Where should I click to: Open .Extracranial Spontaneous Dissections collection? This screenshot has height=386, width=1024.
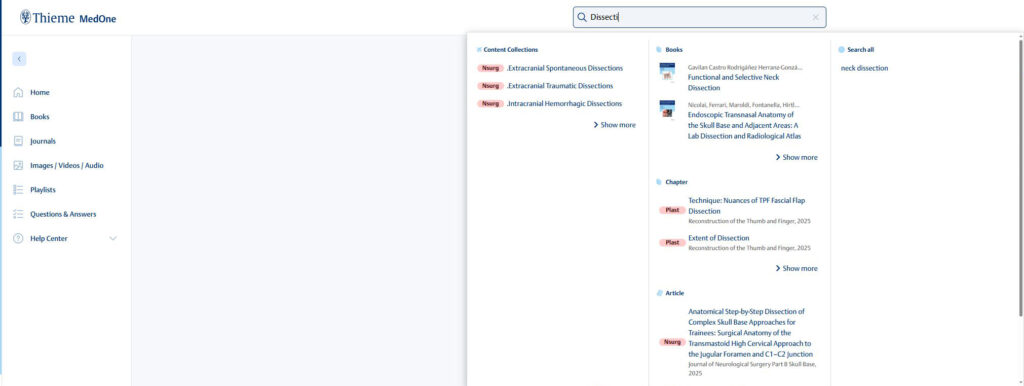point(564,68)
